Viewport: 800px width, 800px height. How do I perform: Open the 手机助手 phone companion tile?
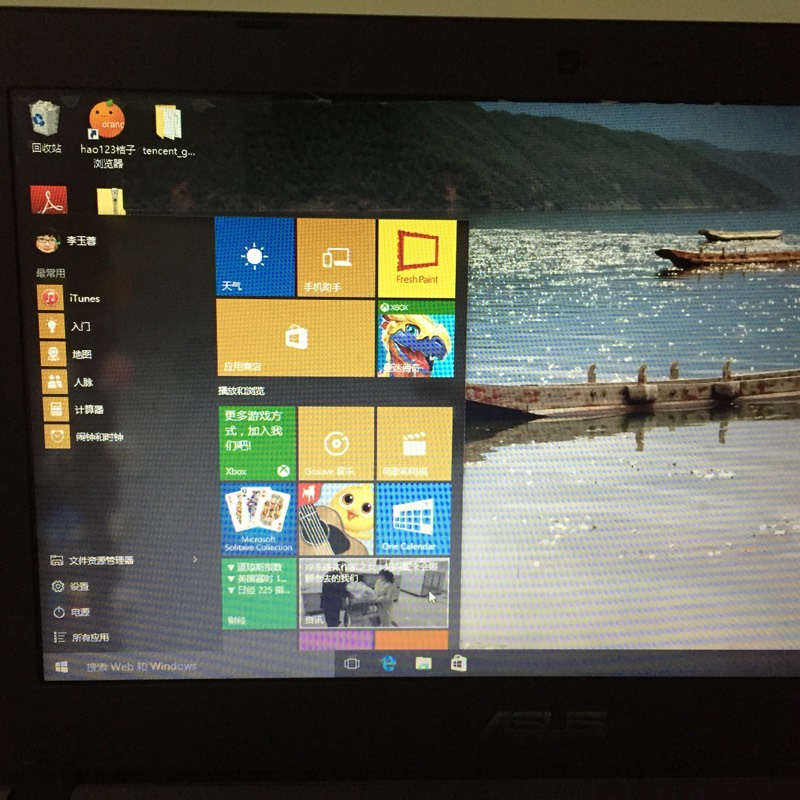click(x=335, y=258)
